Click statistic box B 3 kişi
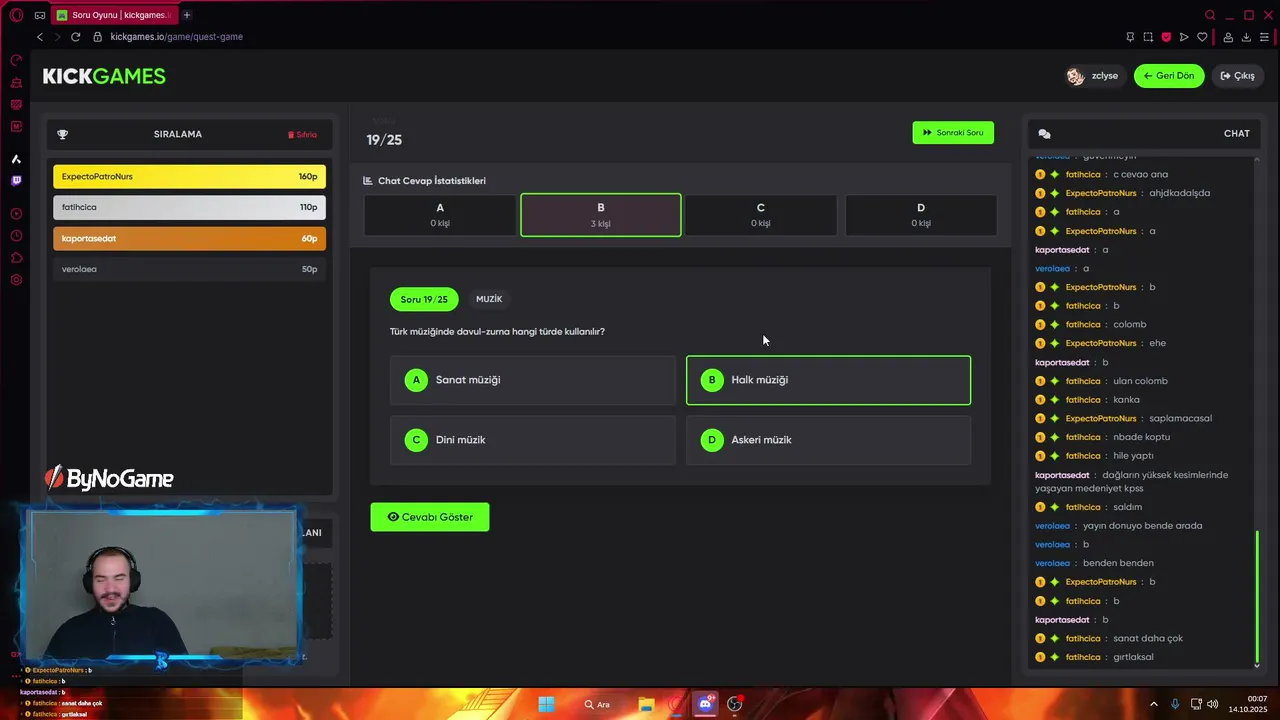 (x=601, y=215)
